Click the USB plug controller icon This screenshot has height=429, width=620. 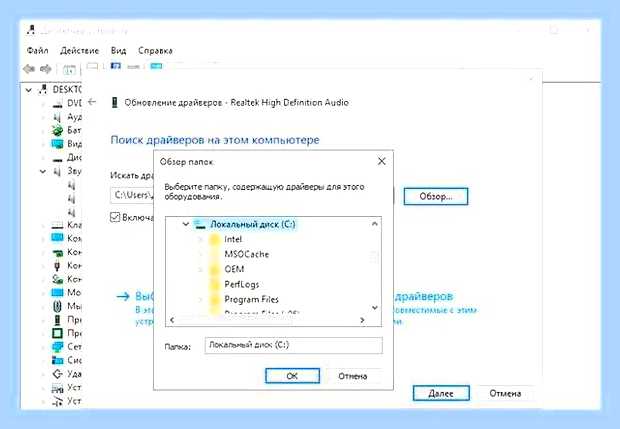coord(57,266)
